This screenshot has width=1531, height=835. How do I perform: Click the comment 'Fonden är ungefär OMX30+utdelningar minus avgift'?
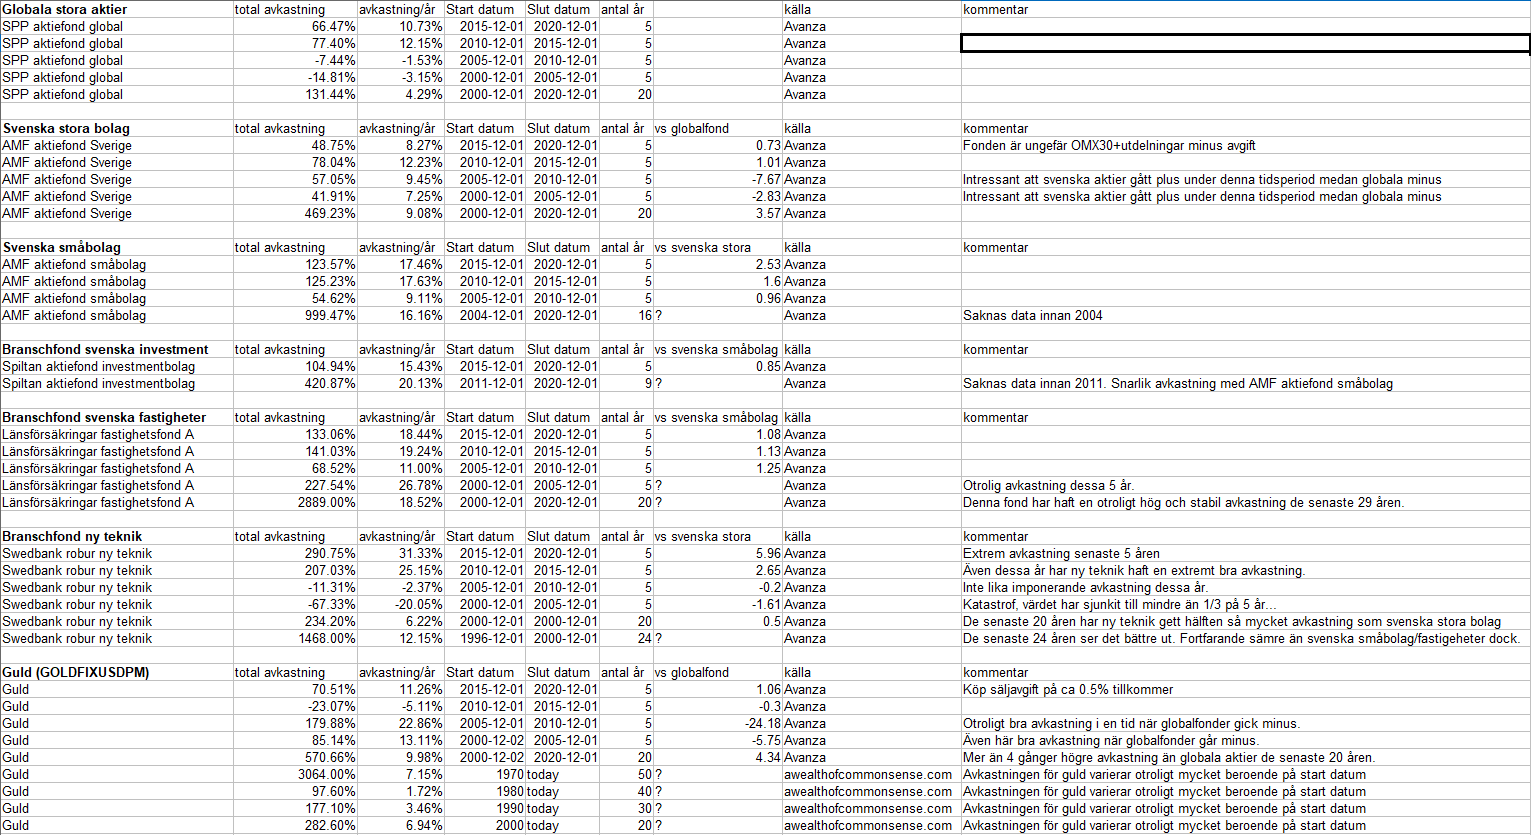[1109, 145]
